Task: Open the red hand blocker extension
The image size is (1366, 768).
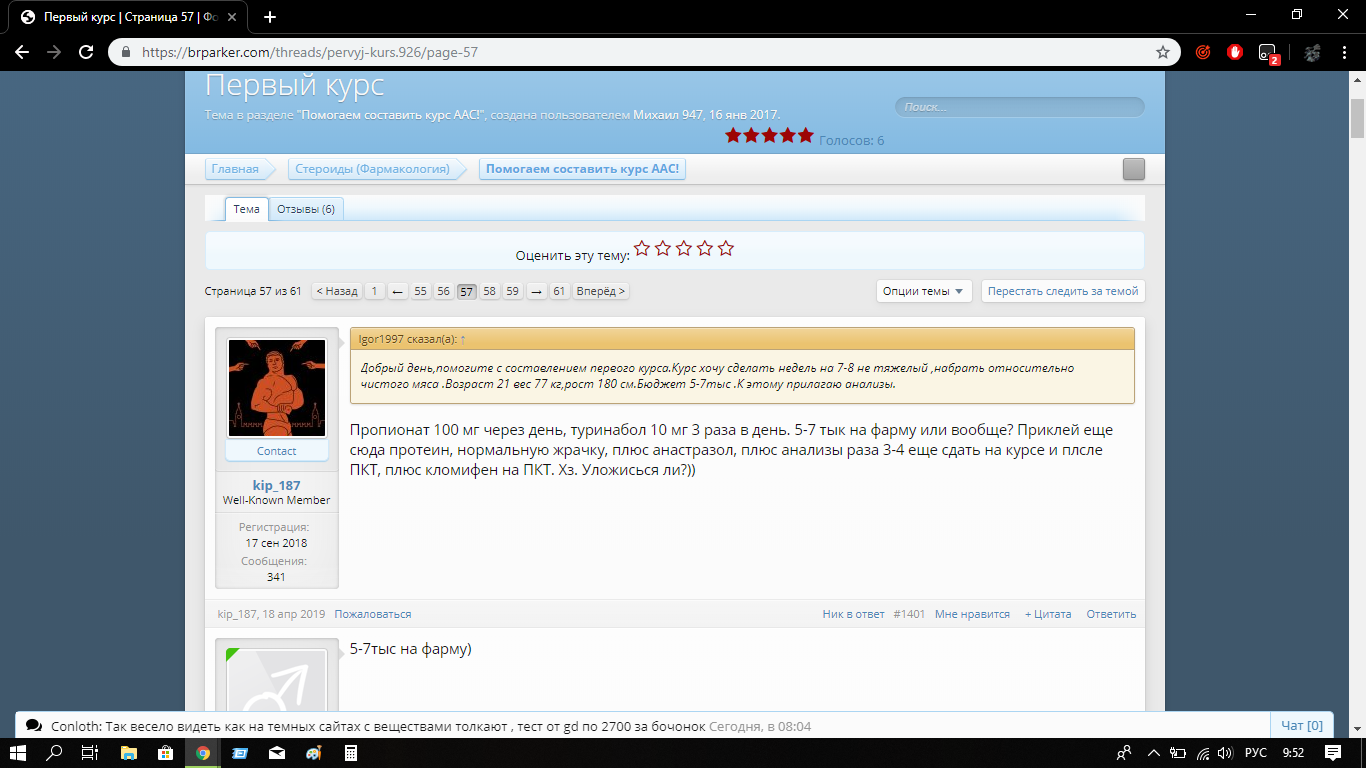Action: coord(1235,52)
